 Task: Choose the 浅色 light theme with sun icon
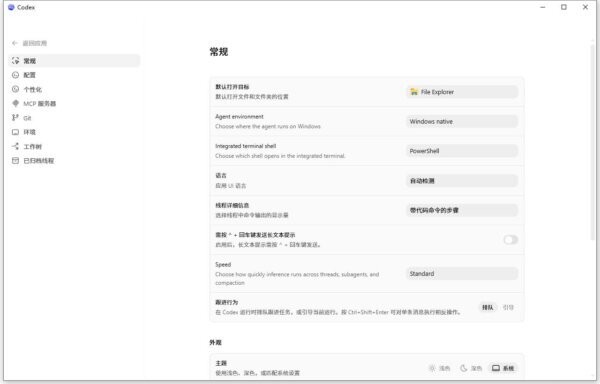click(x=439, y=368)
